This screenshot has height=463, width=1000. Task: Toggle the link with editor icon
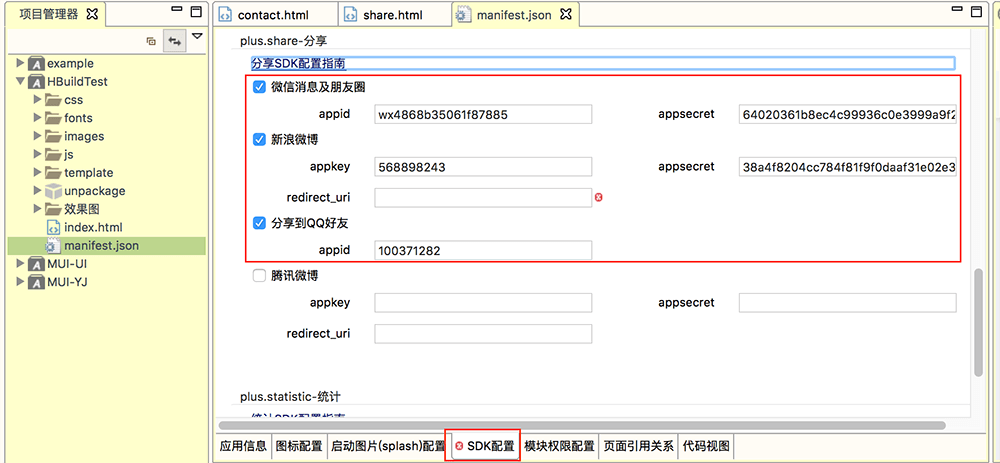point(175,41)
